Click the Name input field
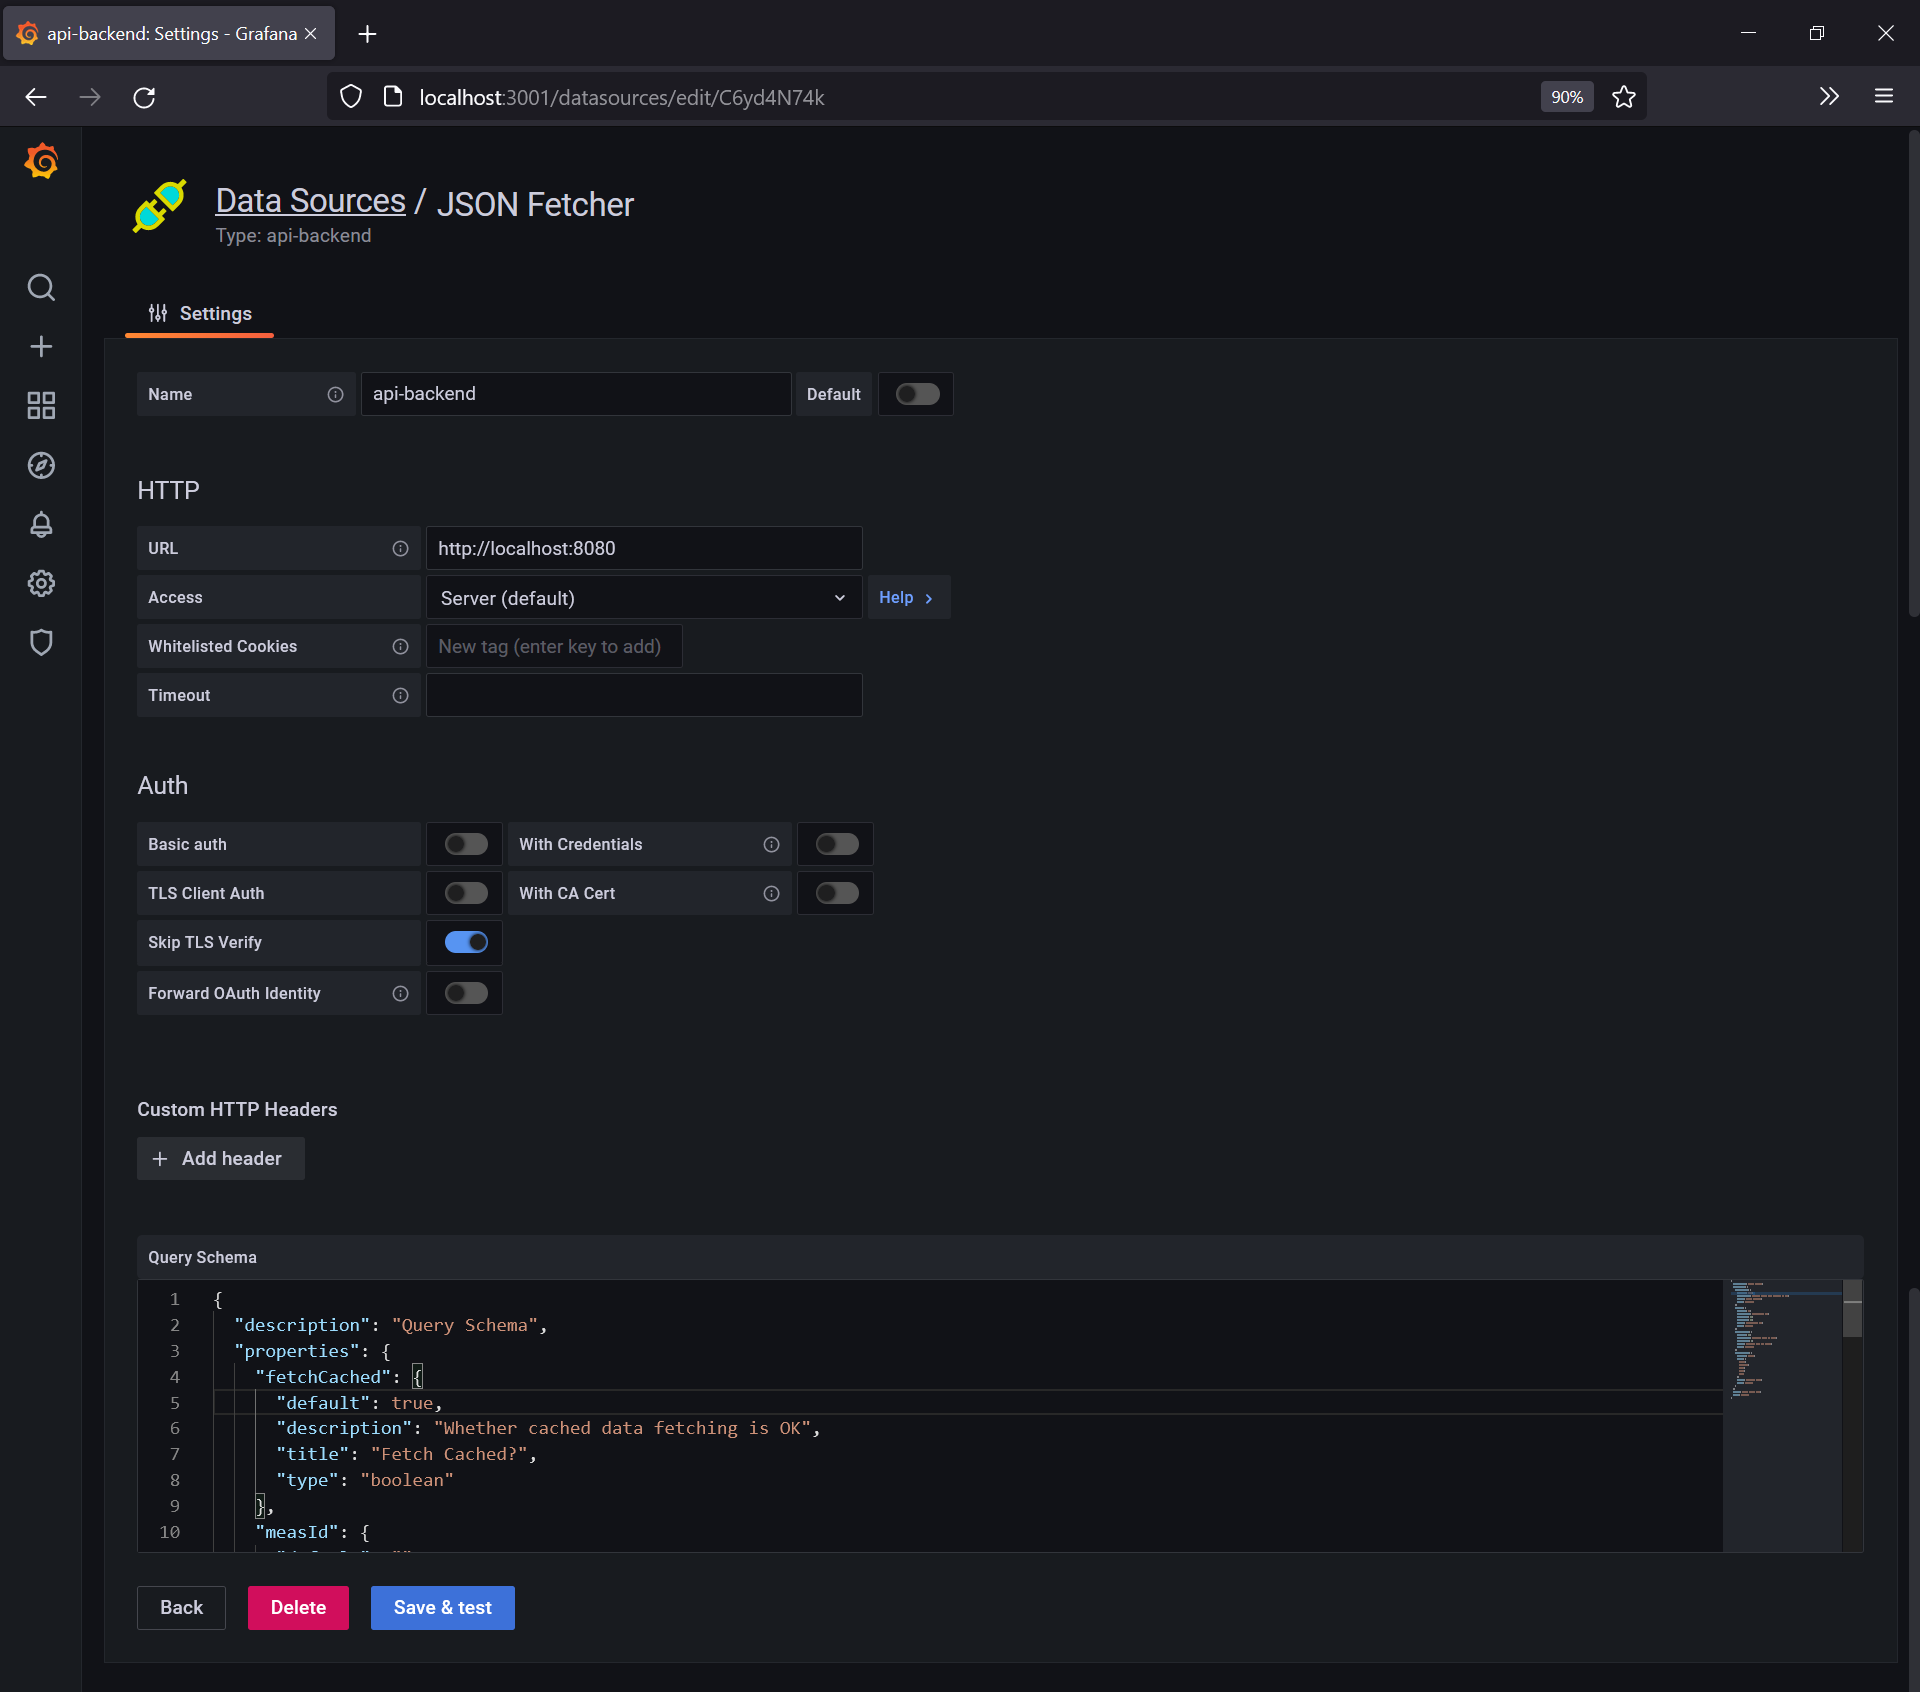 (575, 395)
